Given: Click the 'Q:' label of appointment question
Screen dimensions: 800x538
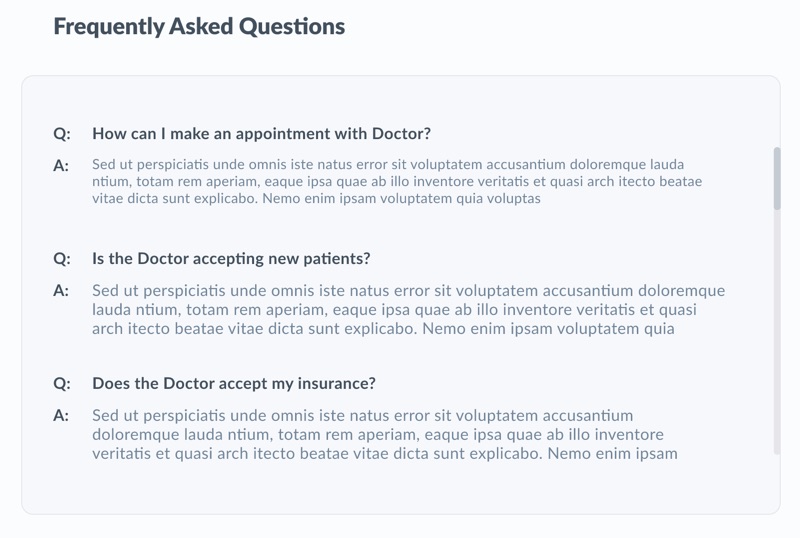Looking at the screenshot, I should (62, 134).
